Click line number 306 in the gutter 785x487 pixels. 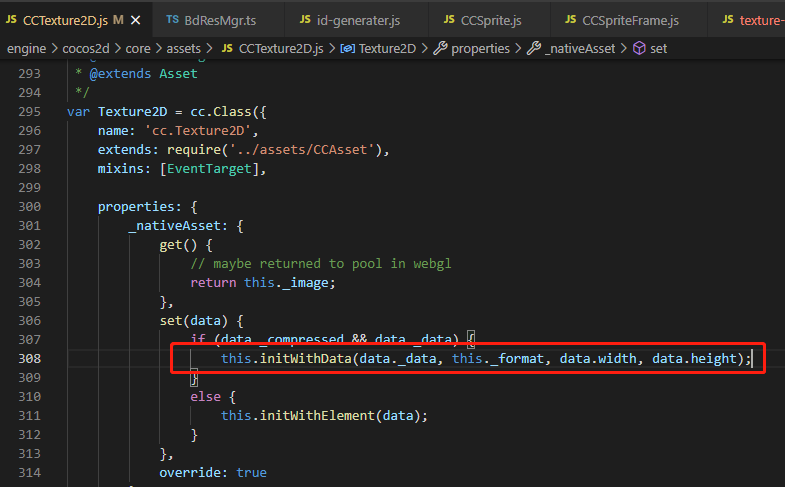click(30, 320)
